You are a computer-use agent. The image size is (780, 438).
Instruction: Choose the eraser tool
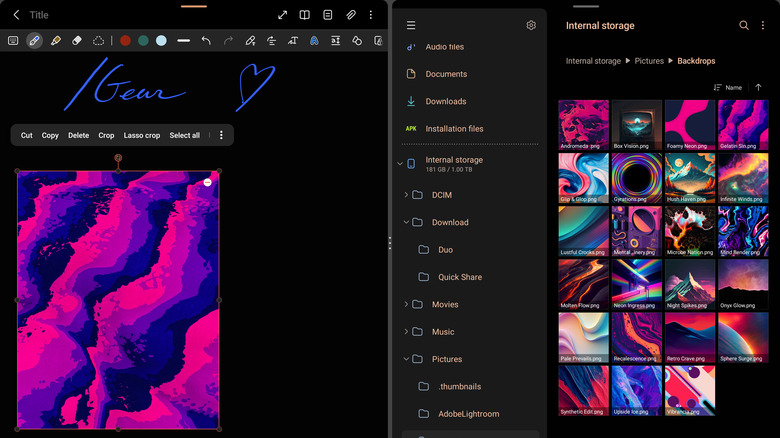(x=77, y=41)
